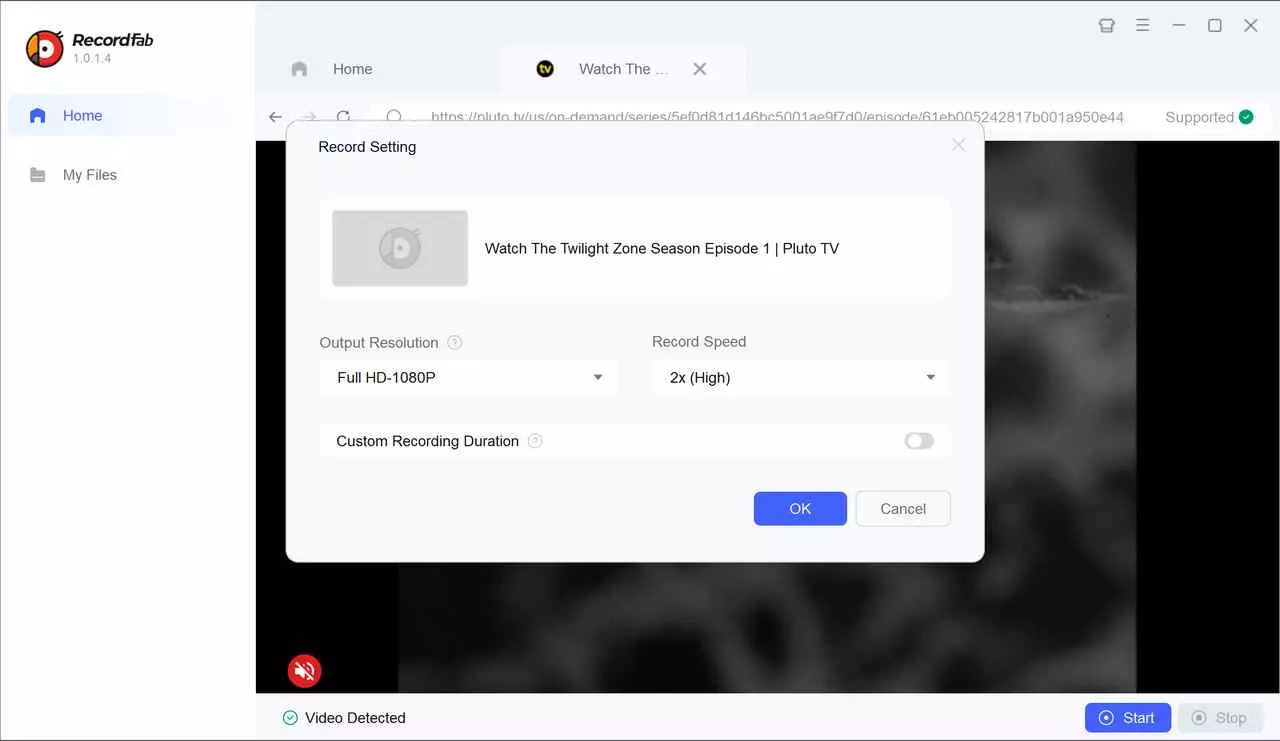Start recording with the Start button
The width and height of the screenshot is (1280, 741).
1128,718
